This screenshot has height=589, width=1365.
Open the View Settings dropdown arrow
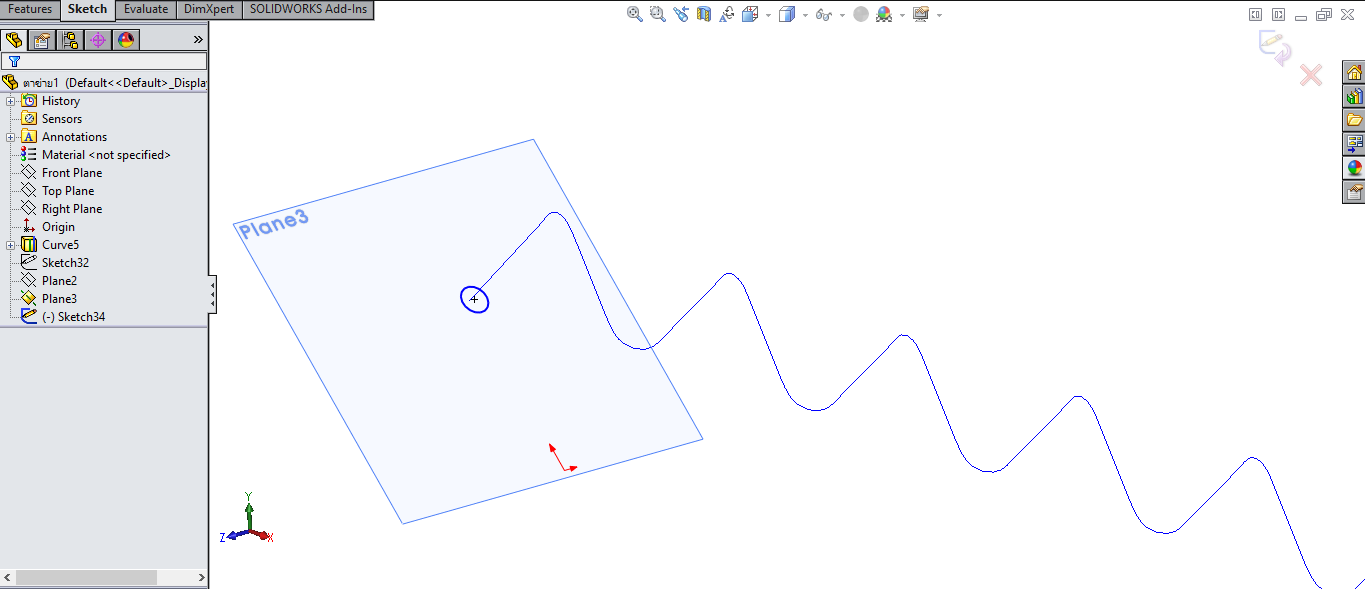click(x=939, y=15)
